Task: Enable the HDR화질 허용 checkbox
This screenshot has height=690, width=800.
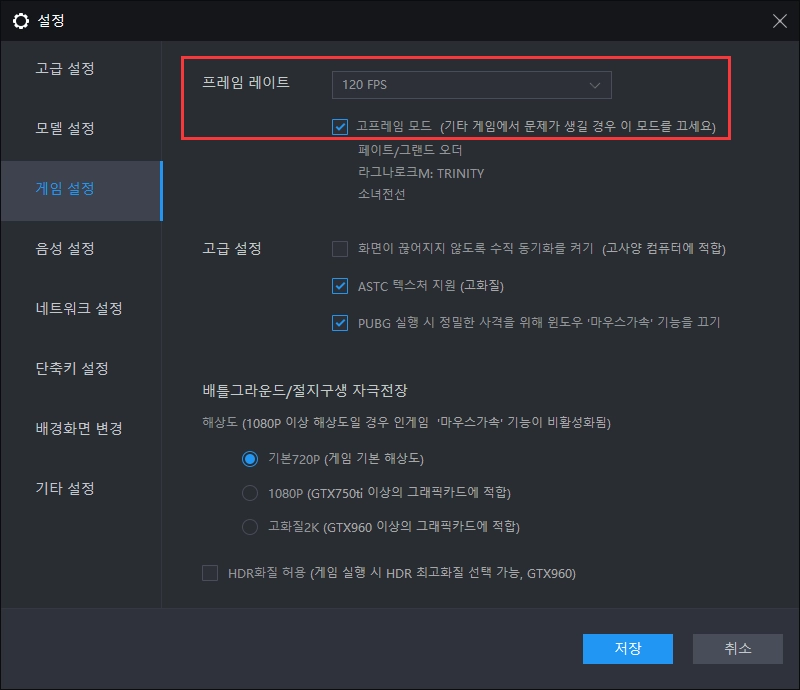Action: tap(209, 572)
